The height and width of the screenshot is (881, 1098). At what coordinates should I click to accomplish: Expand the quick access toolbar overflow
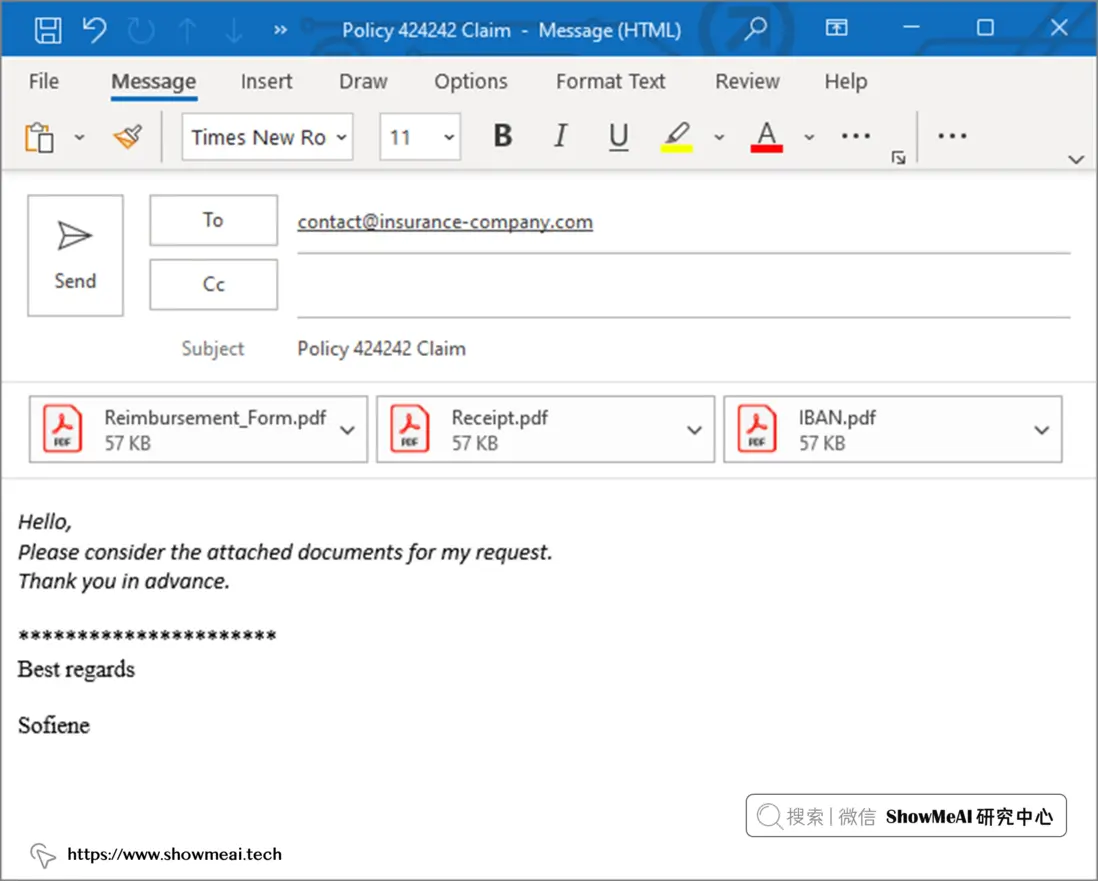[280, 30]
